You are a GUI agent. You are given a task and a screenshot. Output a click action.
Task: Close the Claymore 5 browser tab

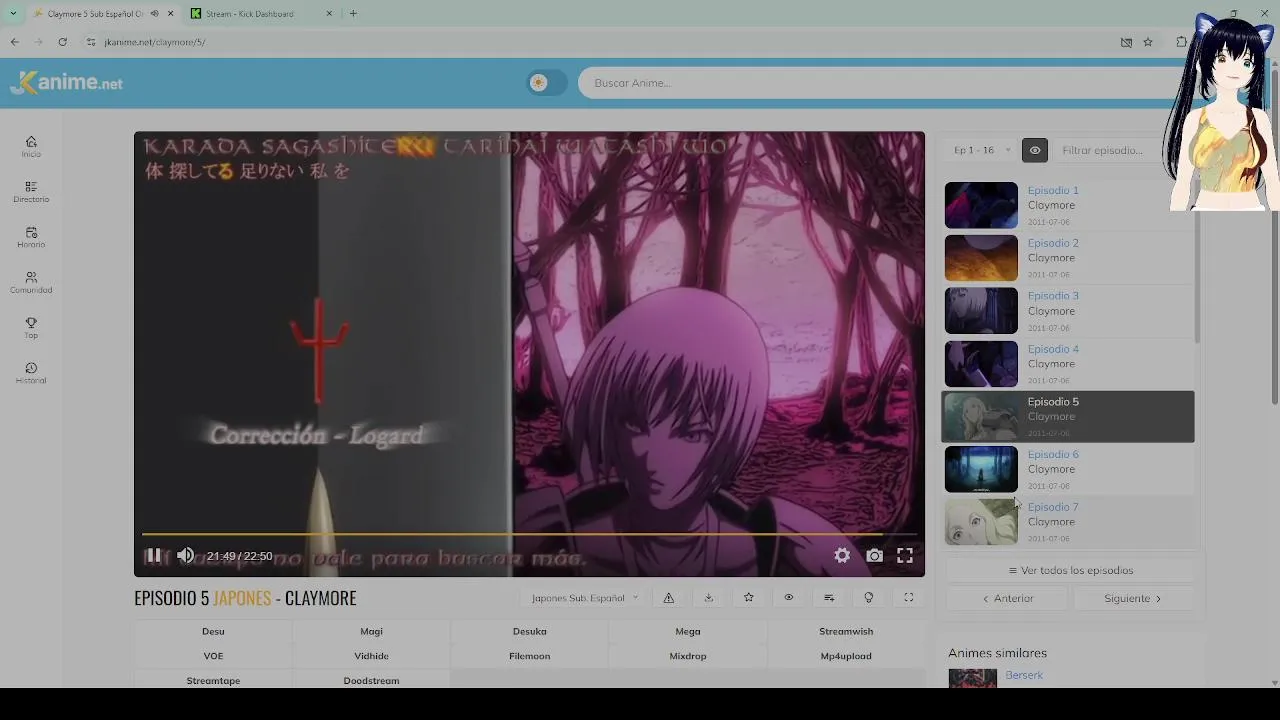[x=170, y=14]
